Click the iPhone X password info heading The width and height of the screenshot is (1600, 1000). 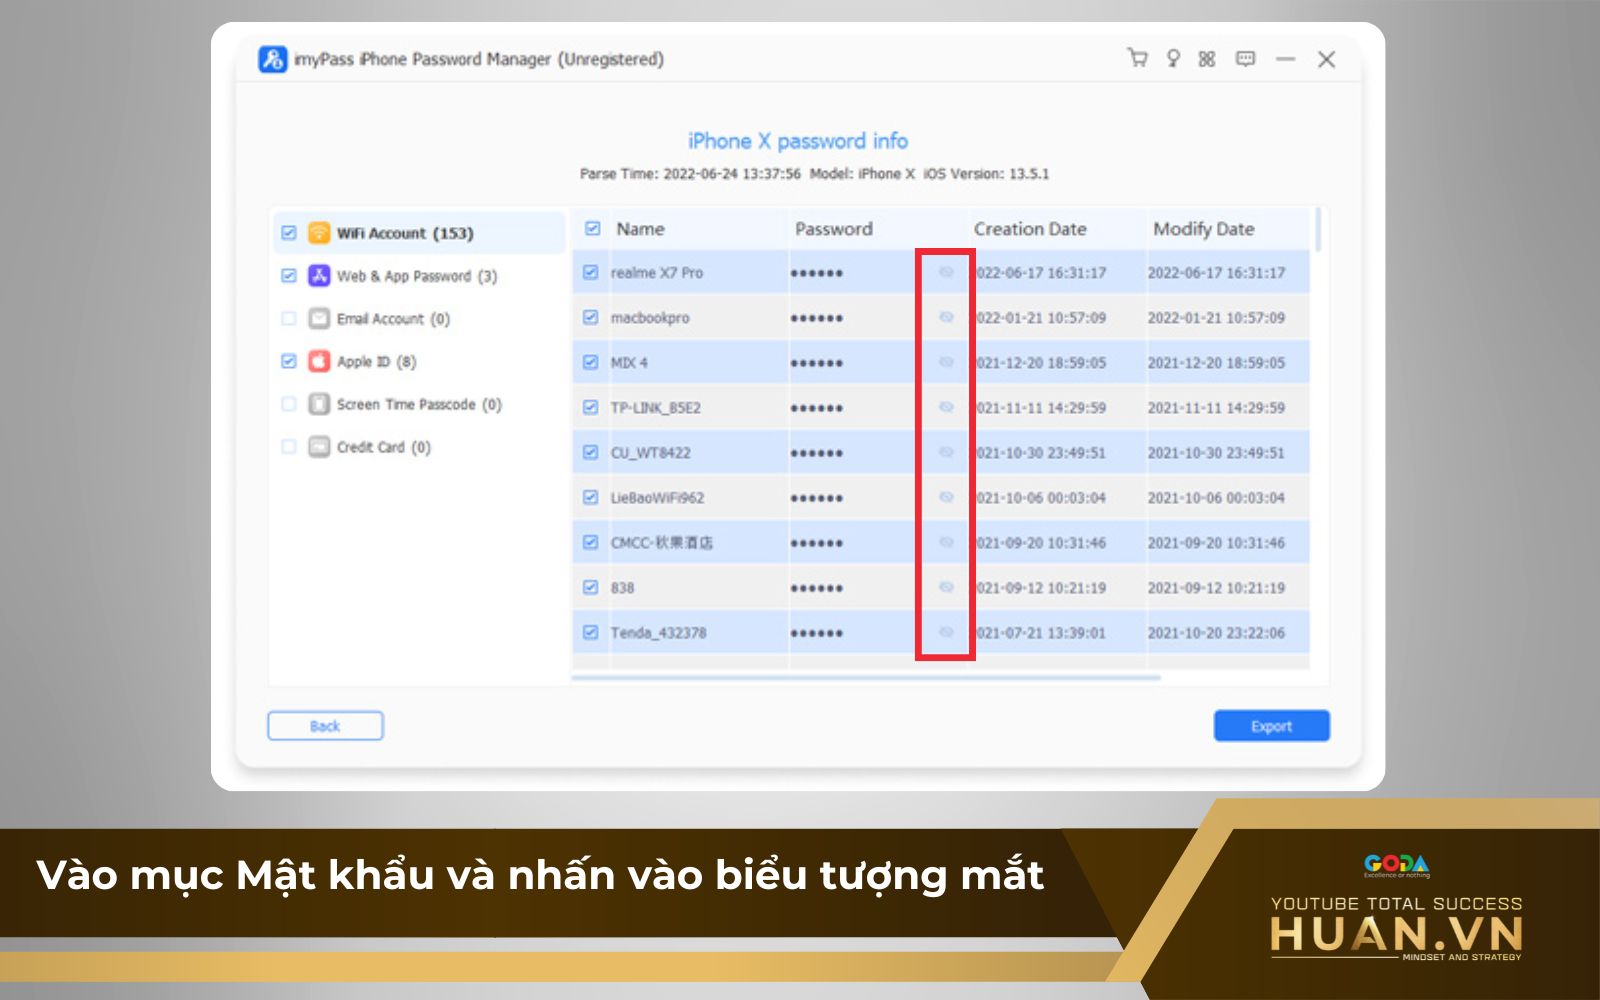[x=798, y=141]
